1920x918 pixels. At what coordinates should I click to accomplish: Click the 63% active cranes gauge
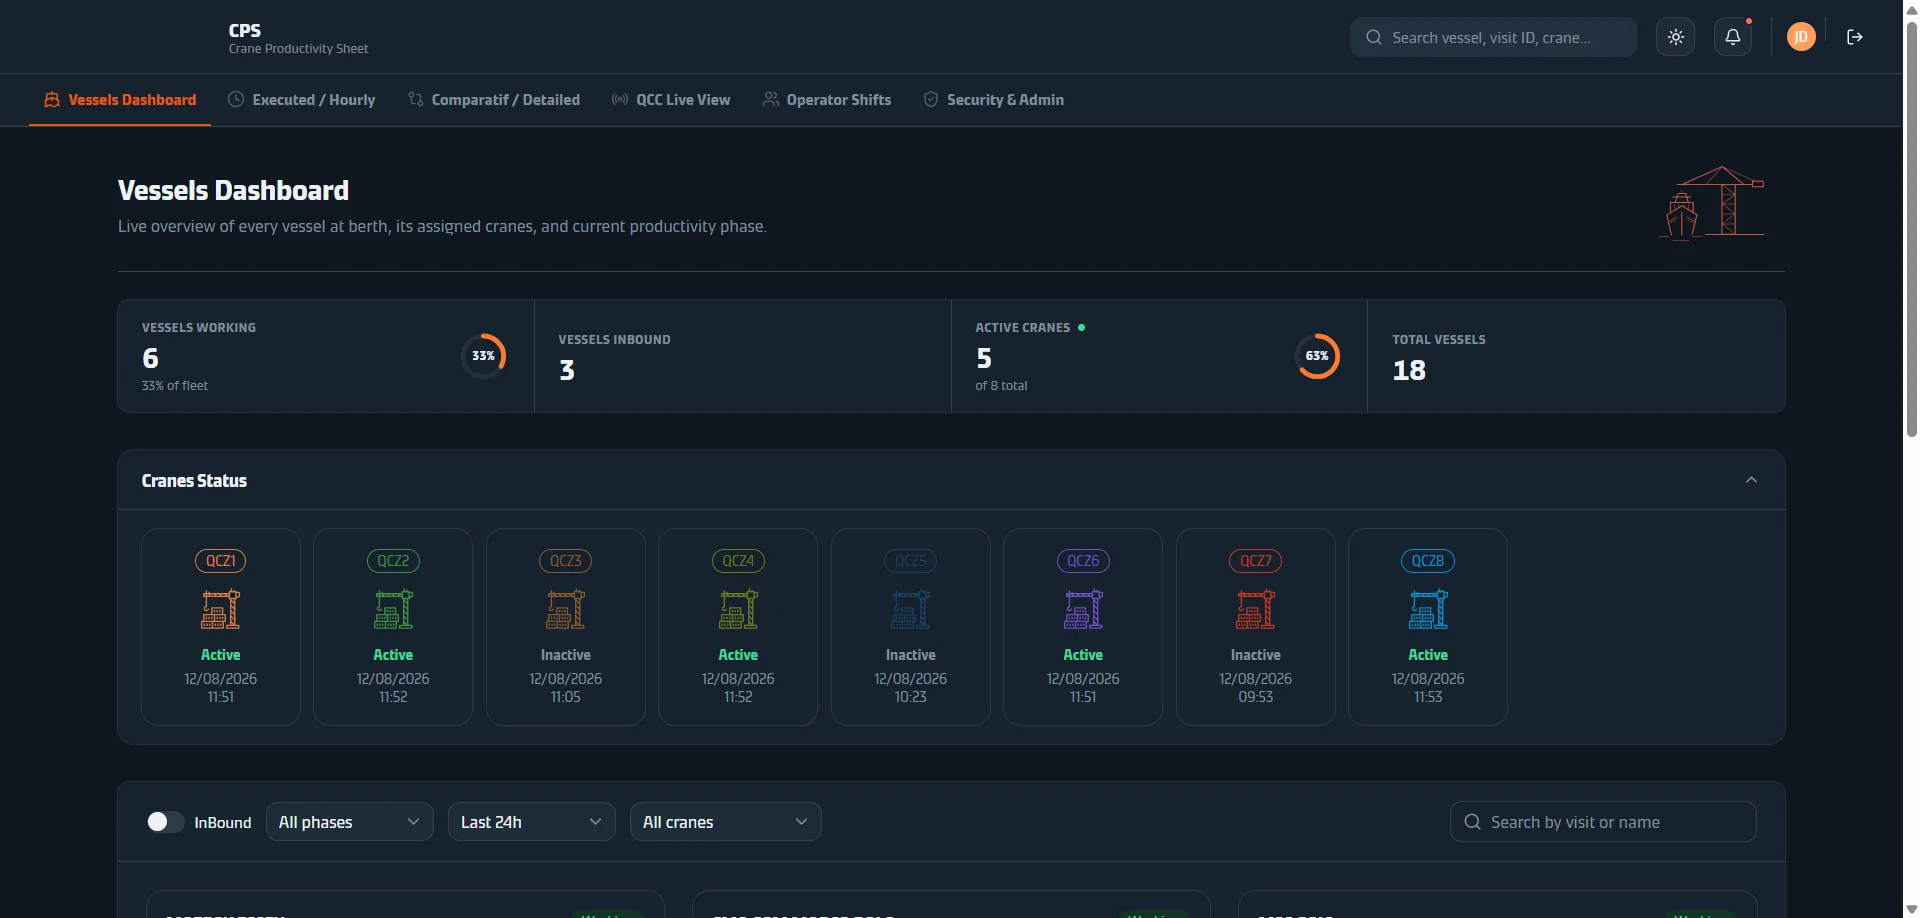(x=1318, y=356)
